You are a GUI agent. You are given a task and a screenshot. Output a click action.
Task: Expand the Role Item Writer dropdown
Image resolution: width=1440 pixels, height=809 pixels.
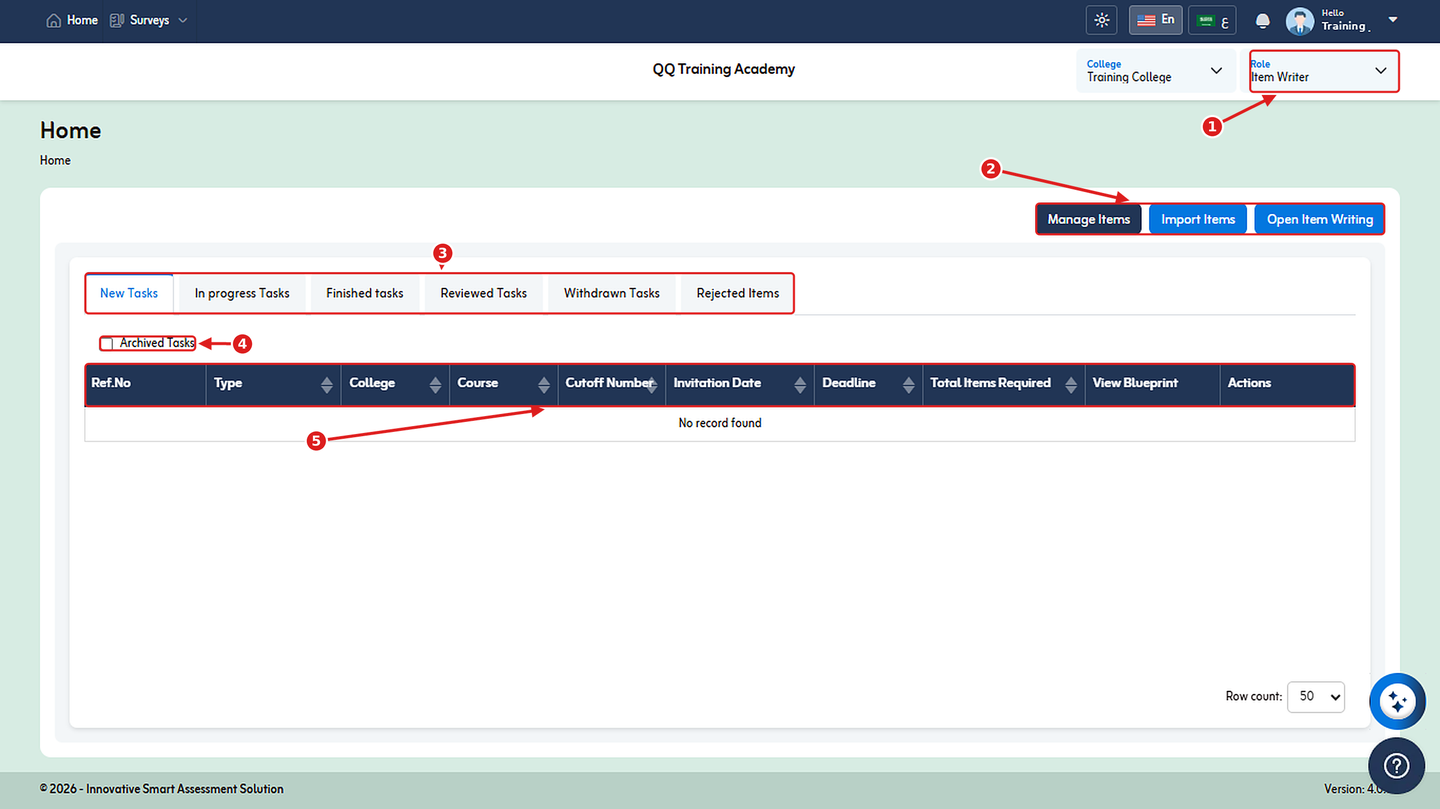(1324, 71)
